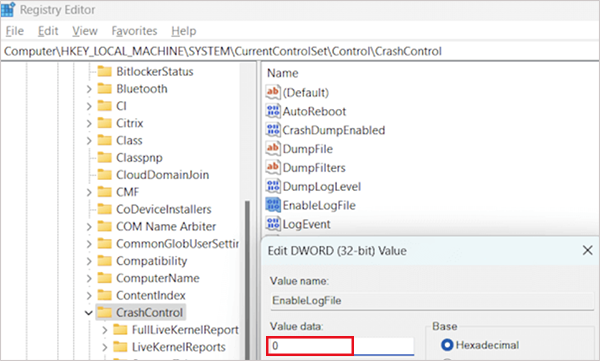Expand the Citrix key

click(x=89, y=123)
